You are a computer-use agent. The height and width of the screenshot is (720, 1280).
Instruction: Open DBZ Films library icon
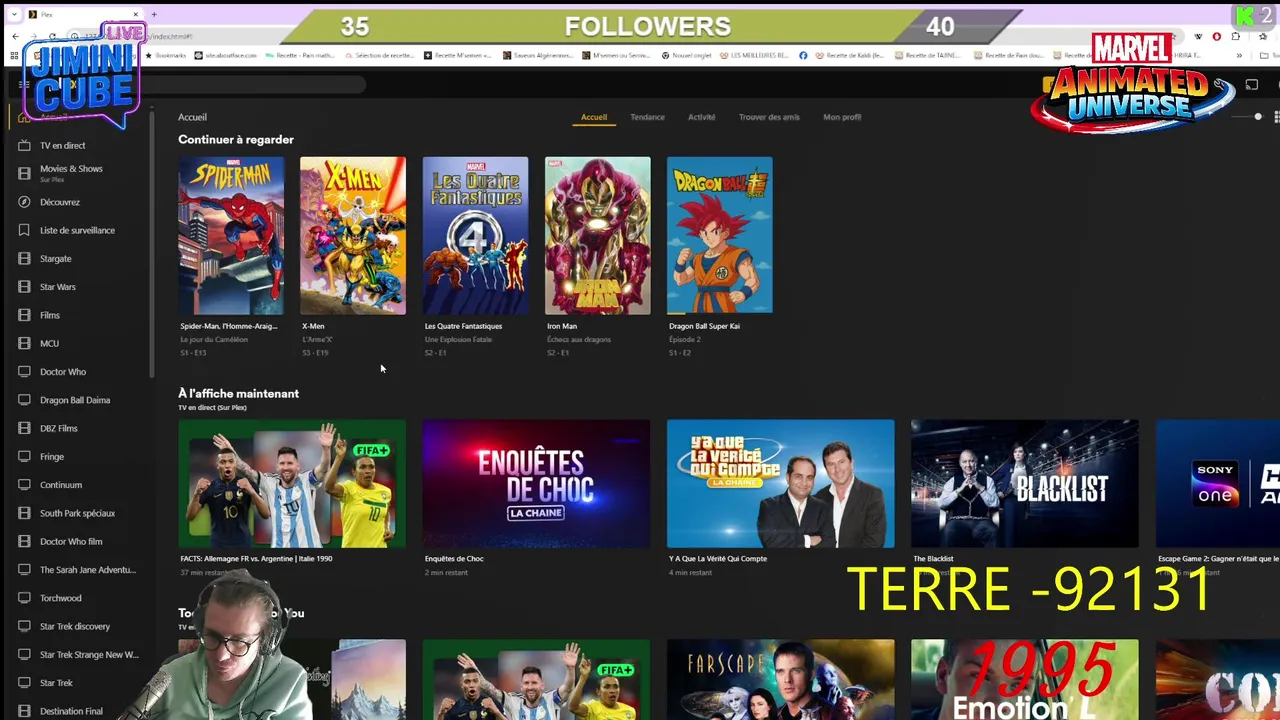pyautogui.click(x=24, y=428)
